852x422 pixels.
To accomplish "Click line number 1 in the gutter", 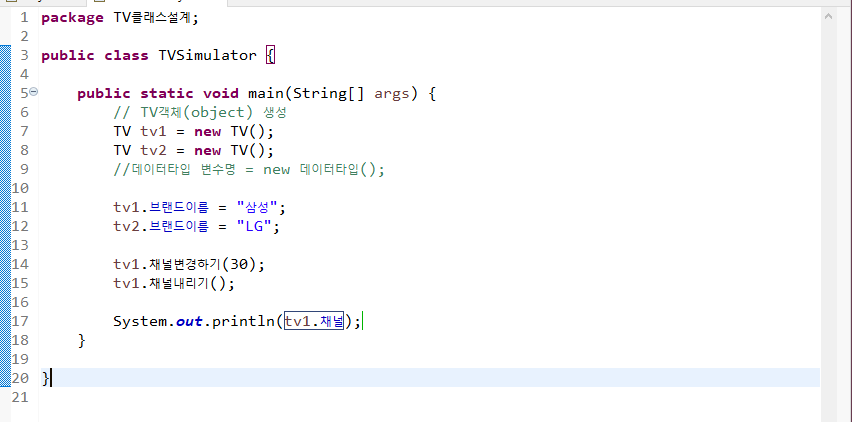I will point(24,18).
